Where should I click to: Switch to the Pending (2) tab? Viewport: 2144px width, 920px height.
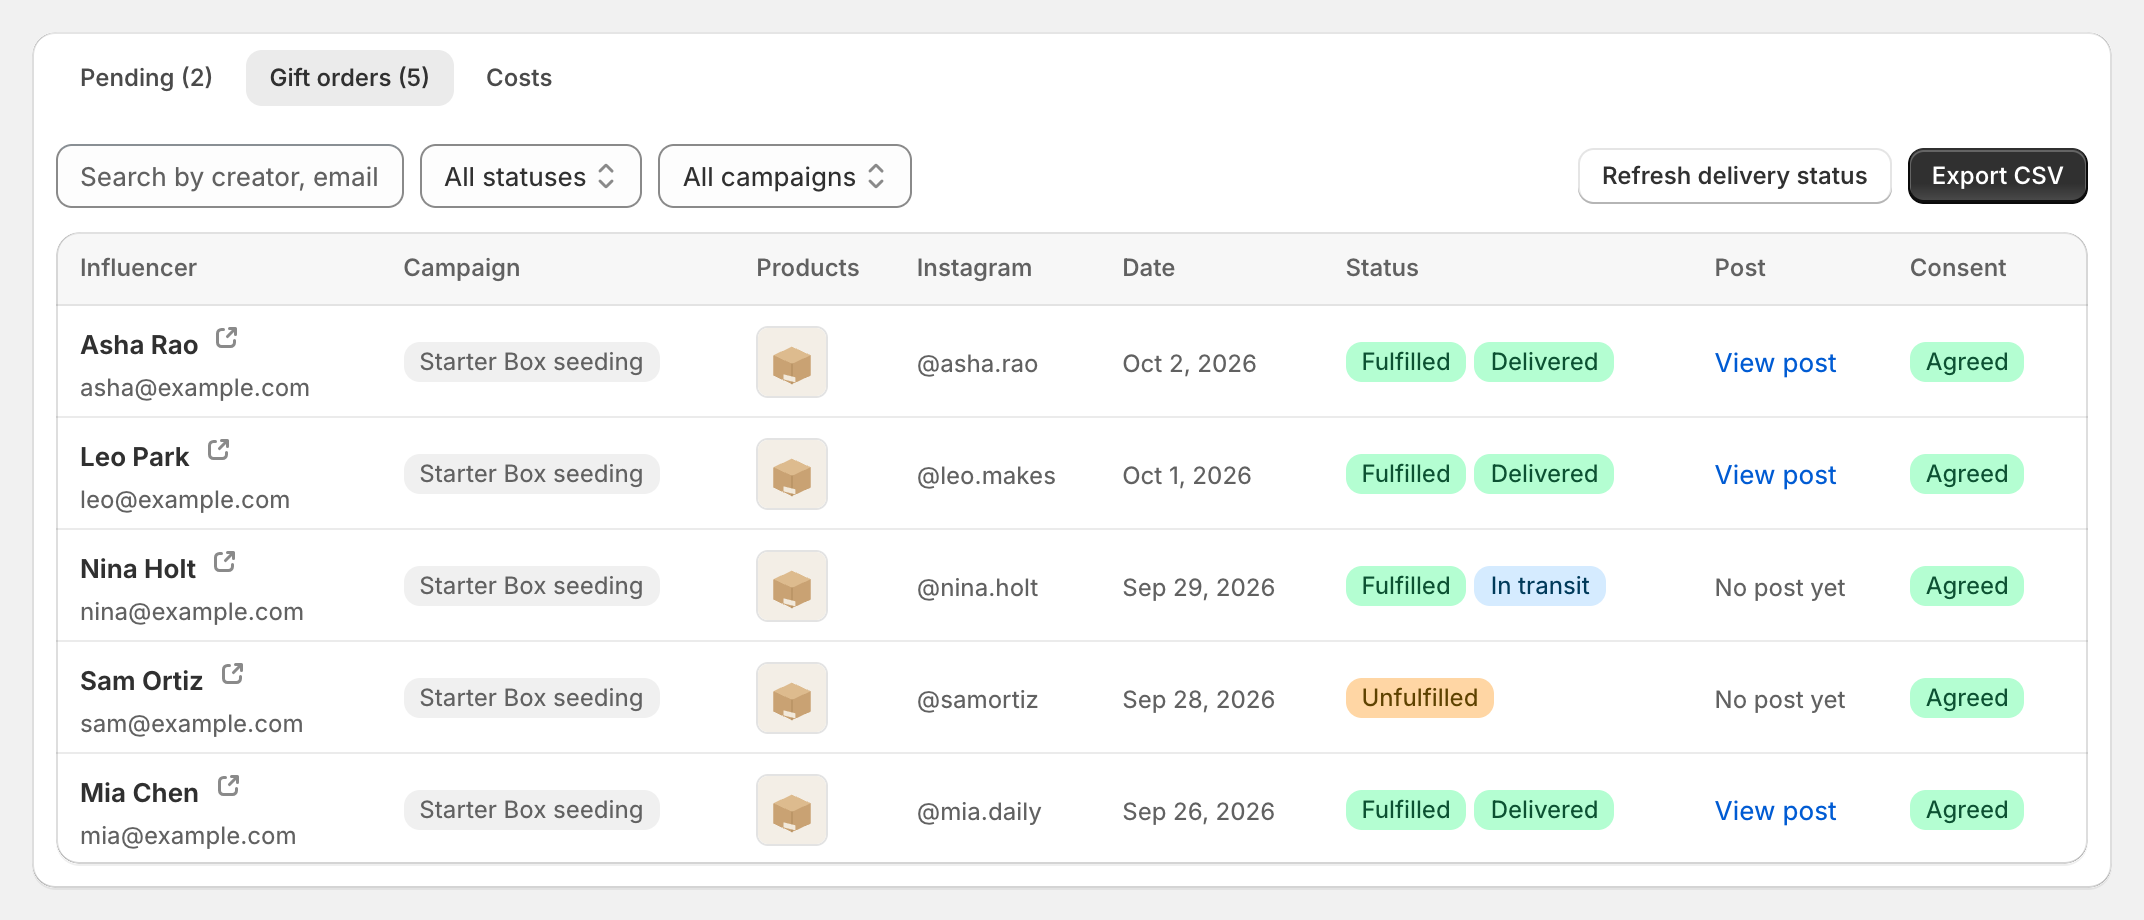point(146,78)
